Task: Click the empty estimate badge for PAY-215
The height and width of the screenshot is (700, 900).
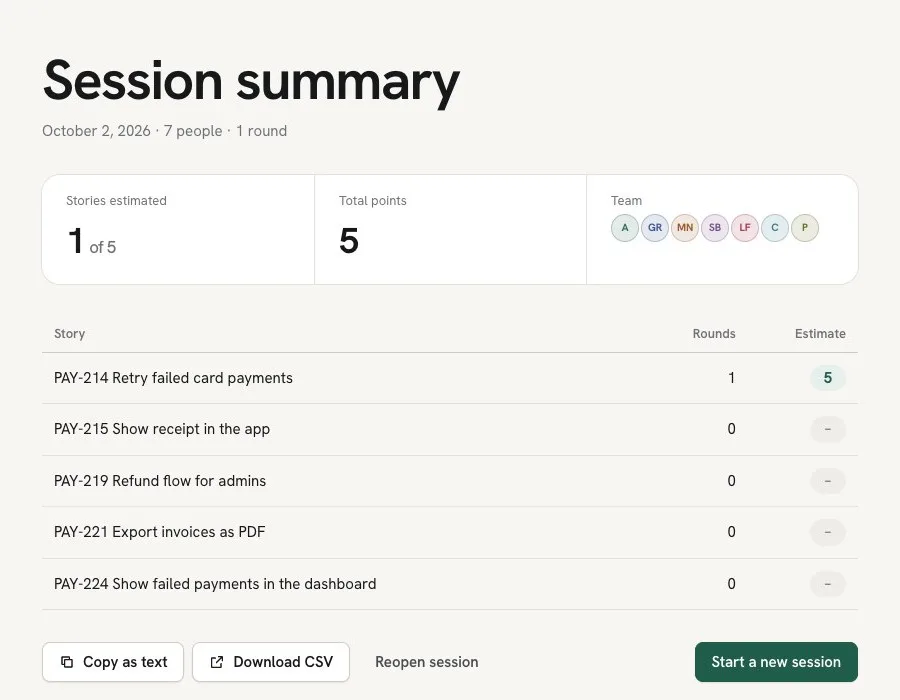Action: tap(828, 429)
